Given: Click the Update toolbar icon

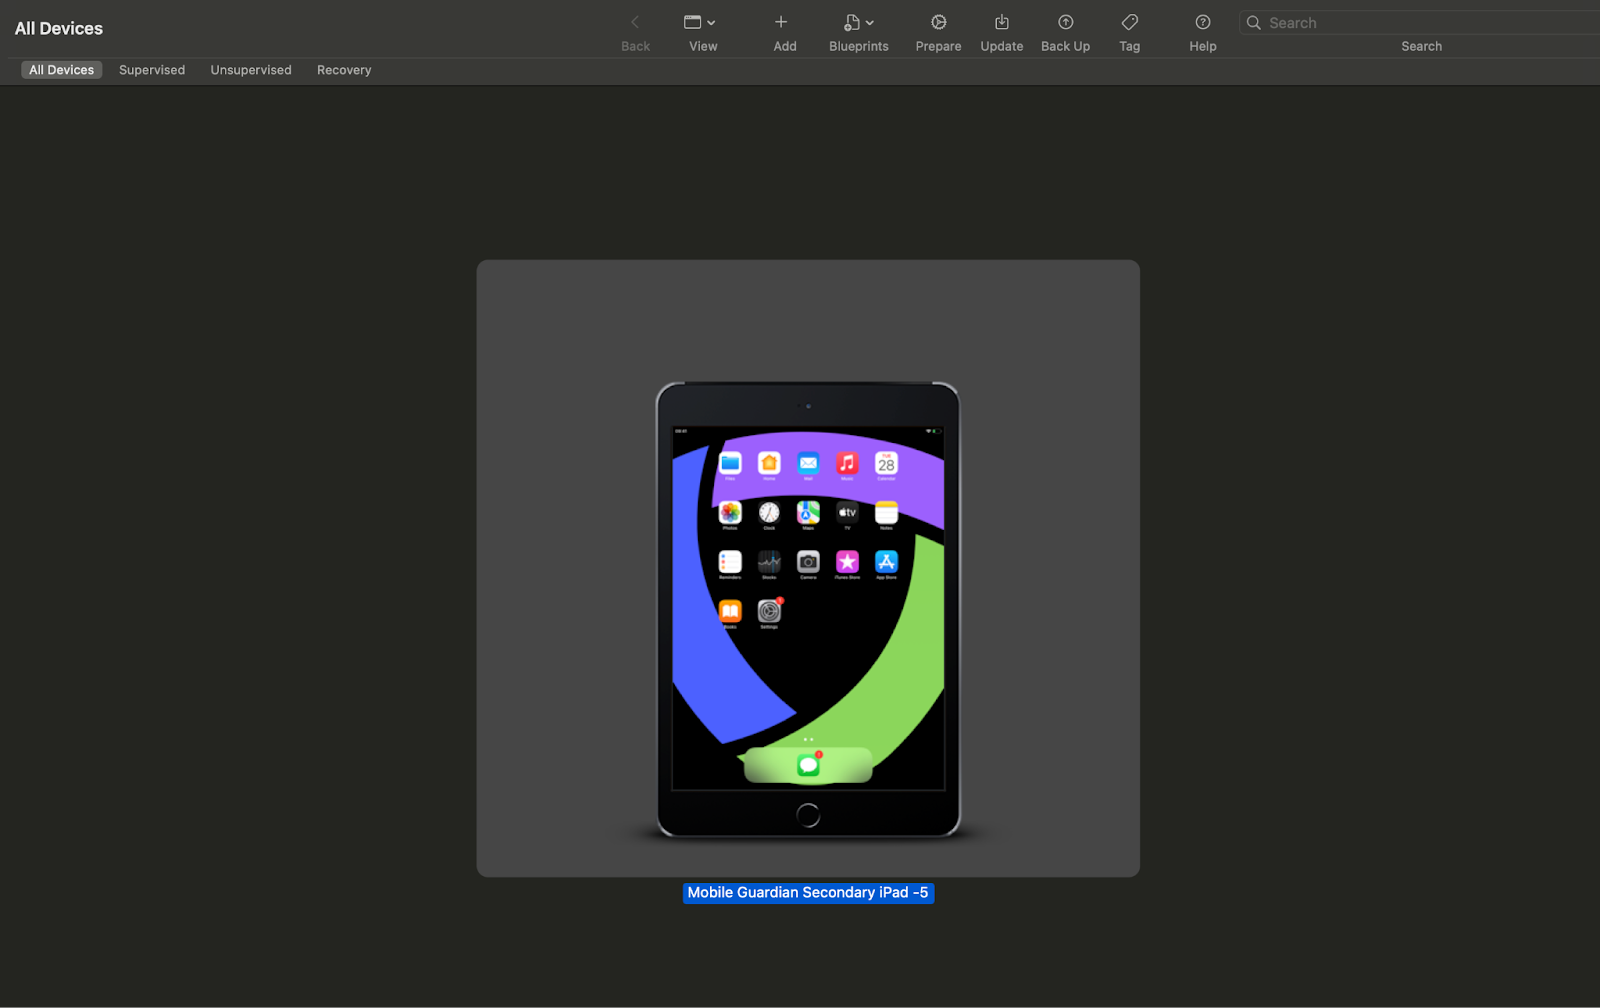Looking at the screenshot, I should point(1001,22).
